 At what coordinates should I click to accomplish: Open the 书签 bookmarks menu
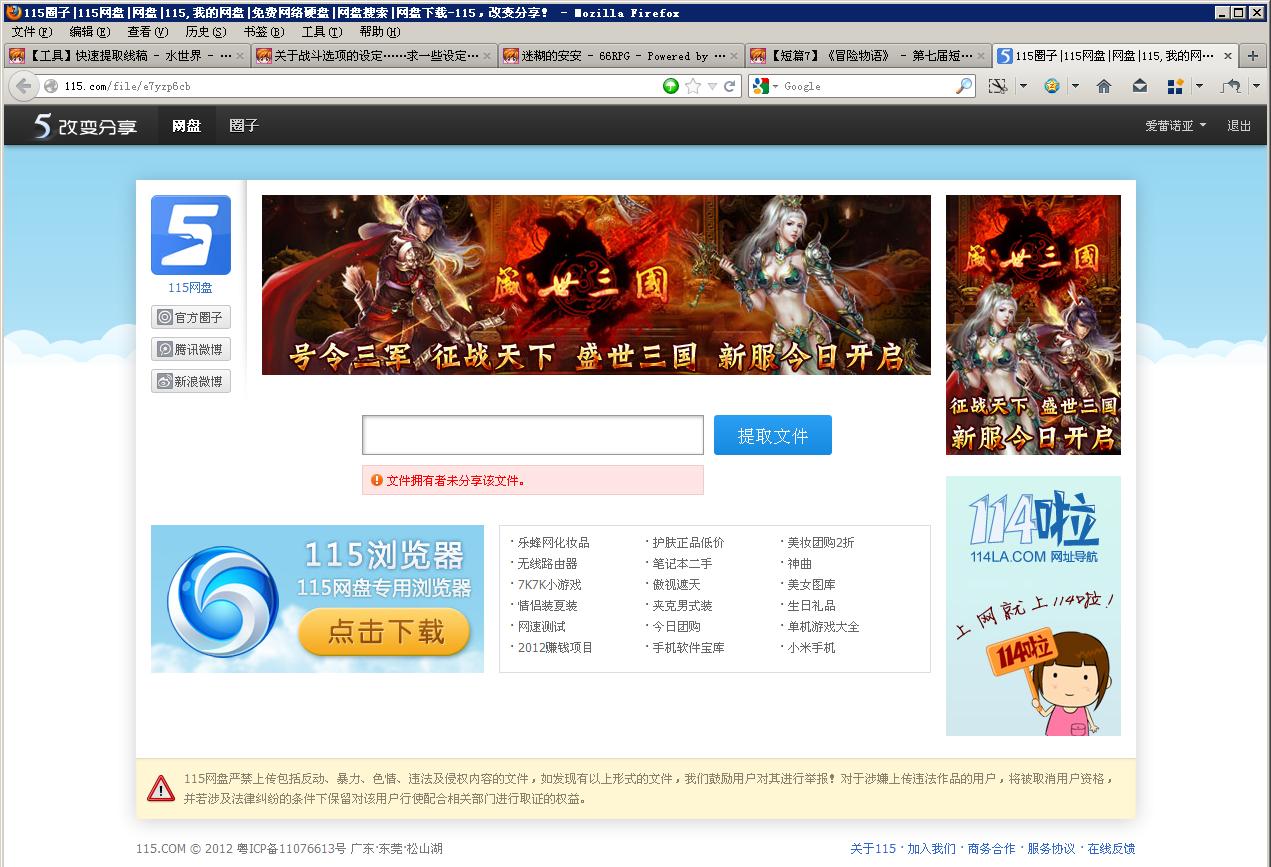264,32
